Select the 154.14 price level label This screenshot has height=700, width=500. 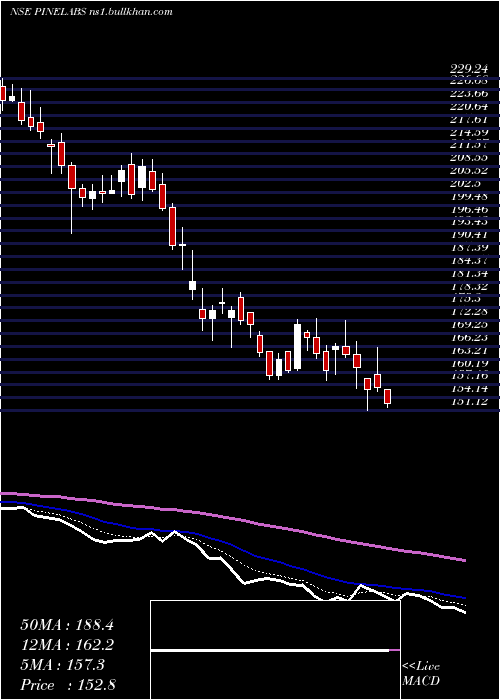click(469, 389)
